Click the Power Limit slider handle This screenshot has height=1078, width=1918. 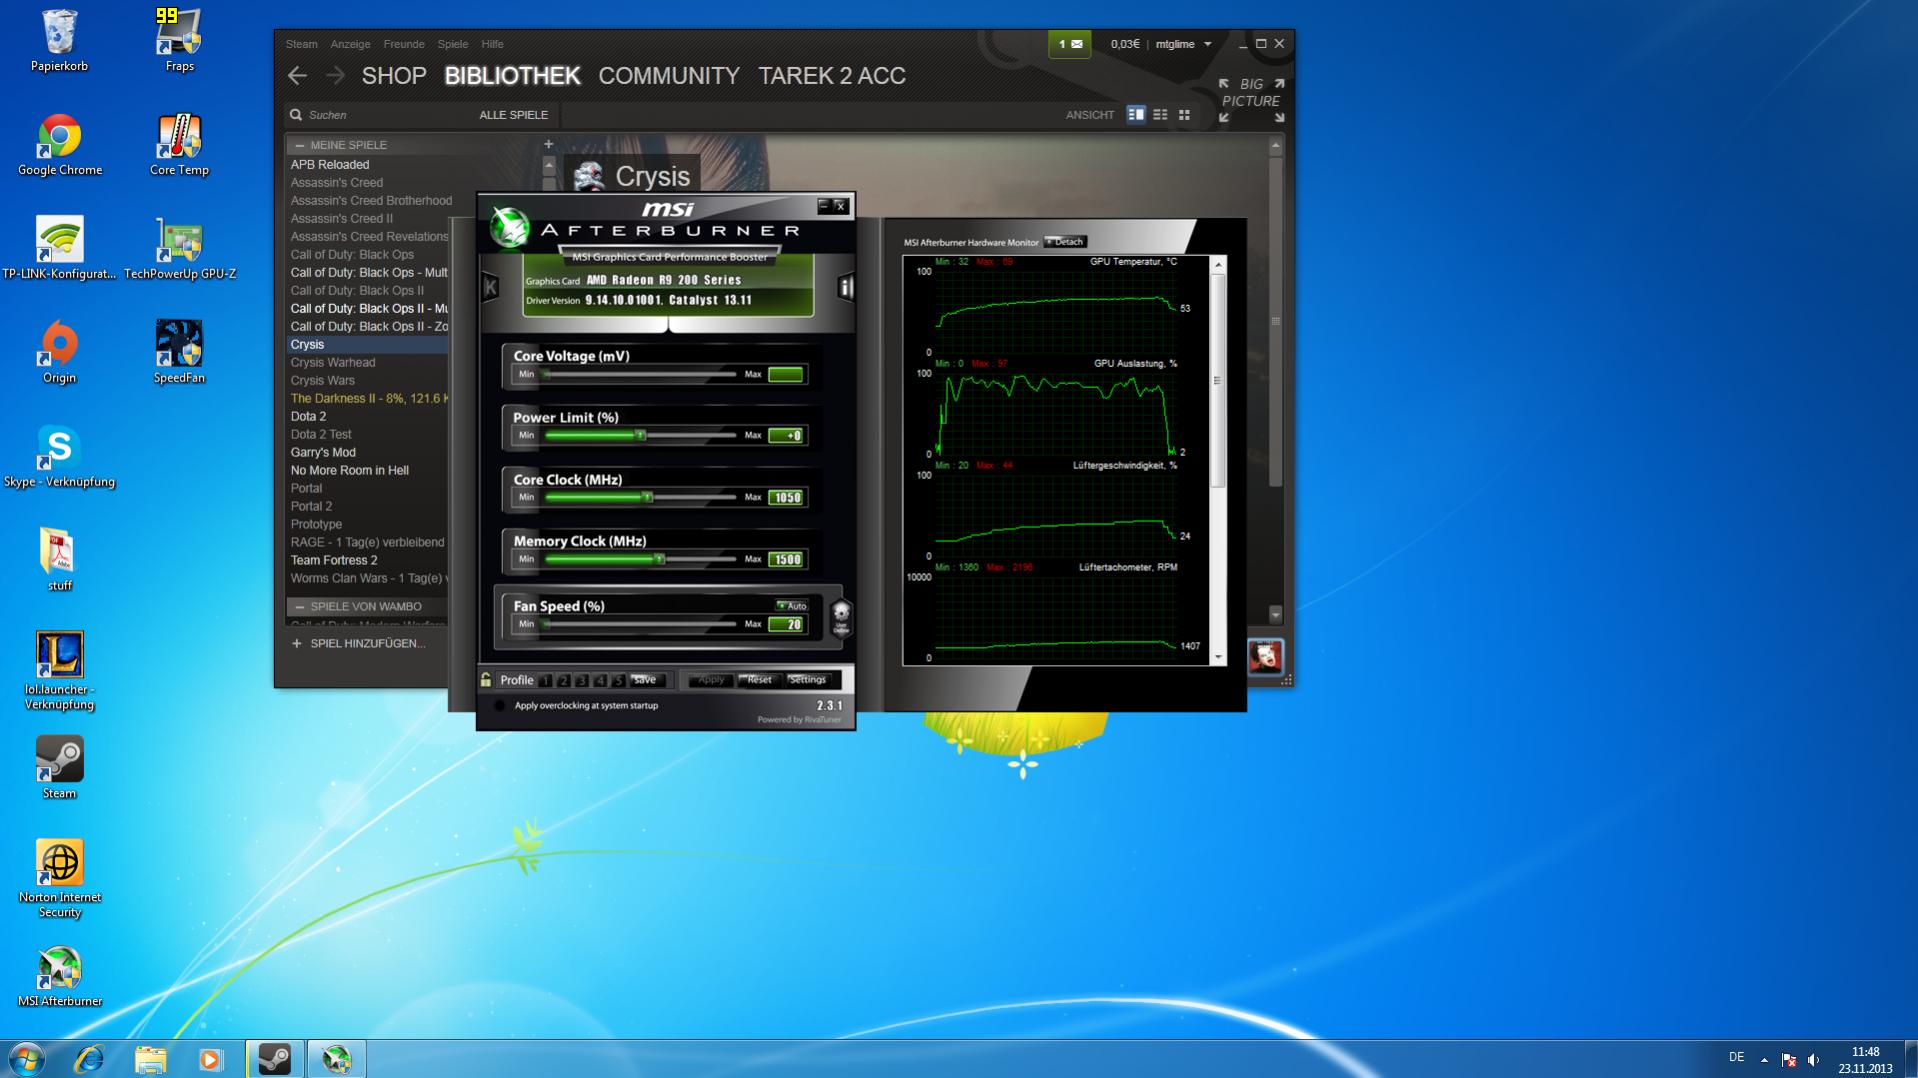[641, 435]
